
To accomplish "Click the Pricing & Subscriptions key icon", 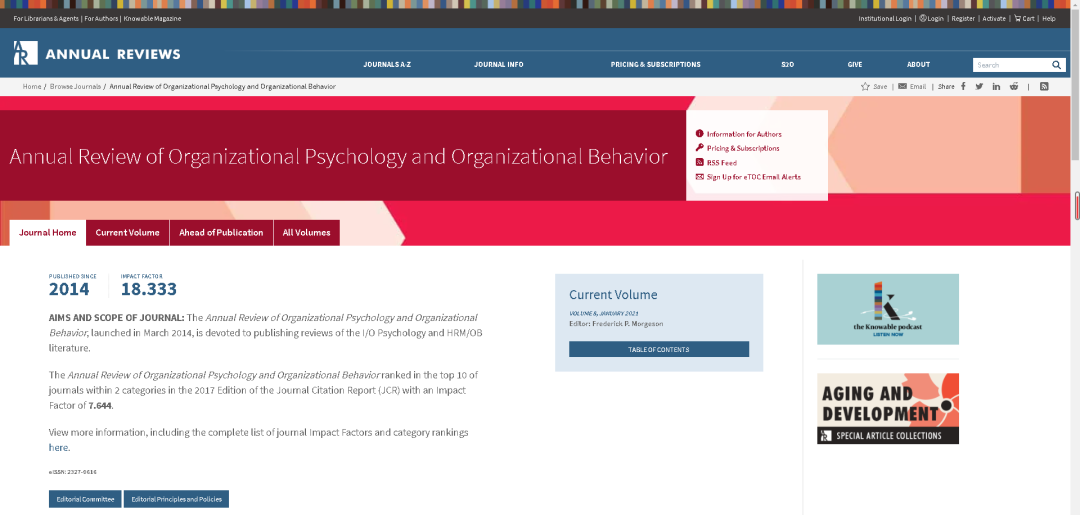I will pos(700,148).
